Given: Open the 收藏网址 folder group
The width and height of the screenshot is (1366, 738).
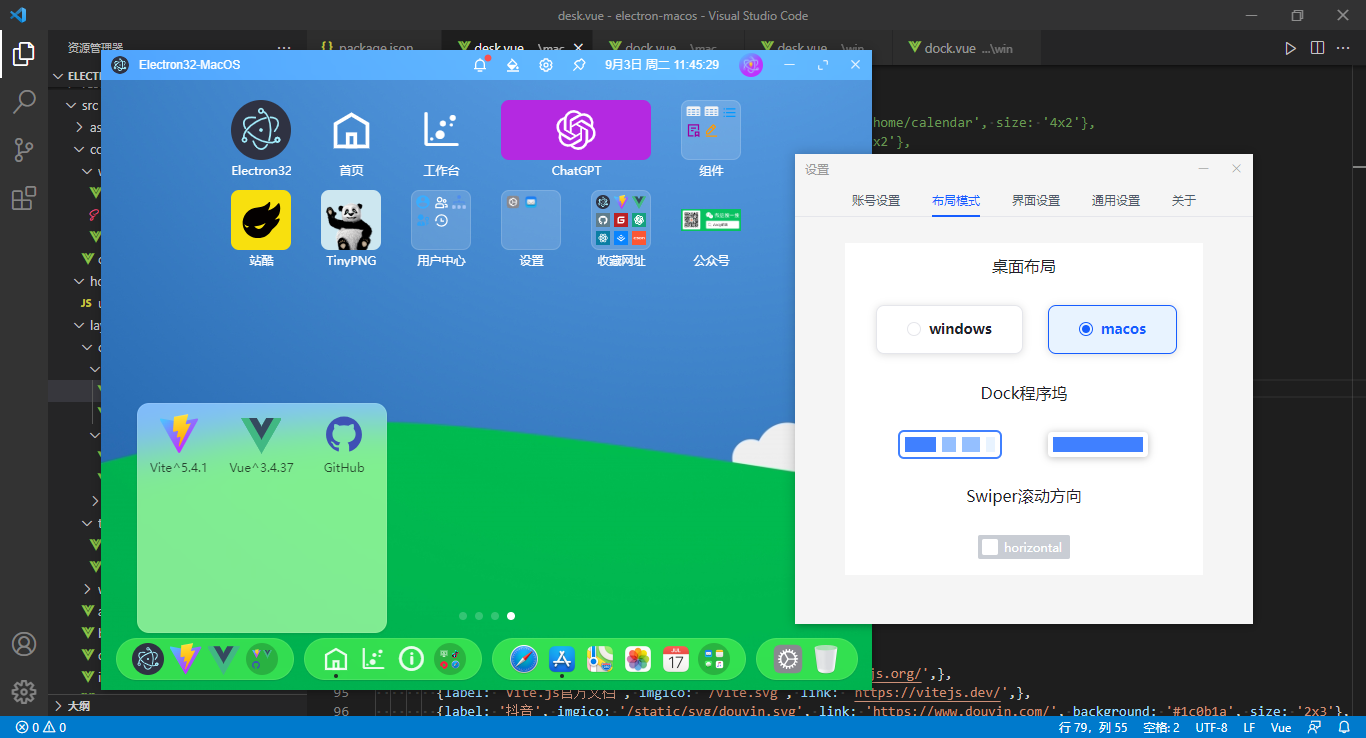Looking at the screenshot, I should (620, 220).
